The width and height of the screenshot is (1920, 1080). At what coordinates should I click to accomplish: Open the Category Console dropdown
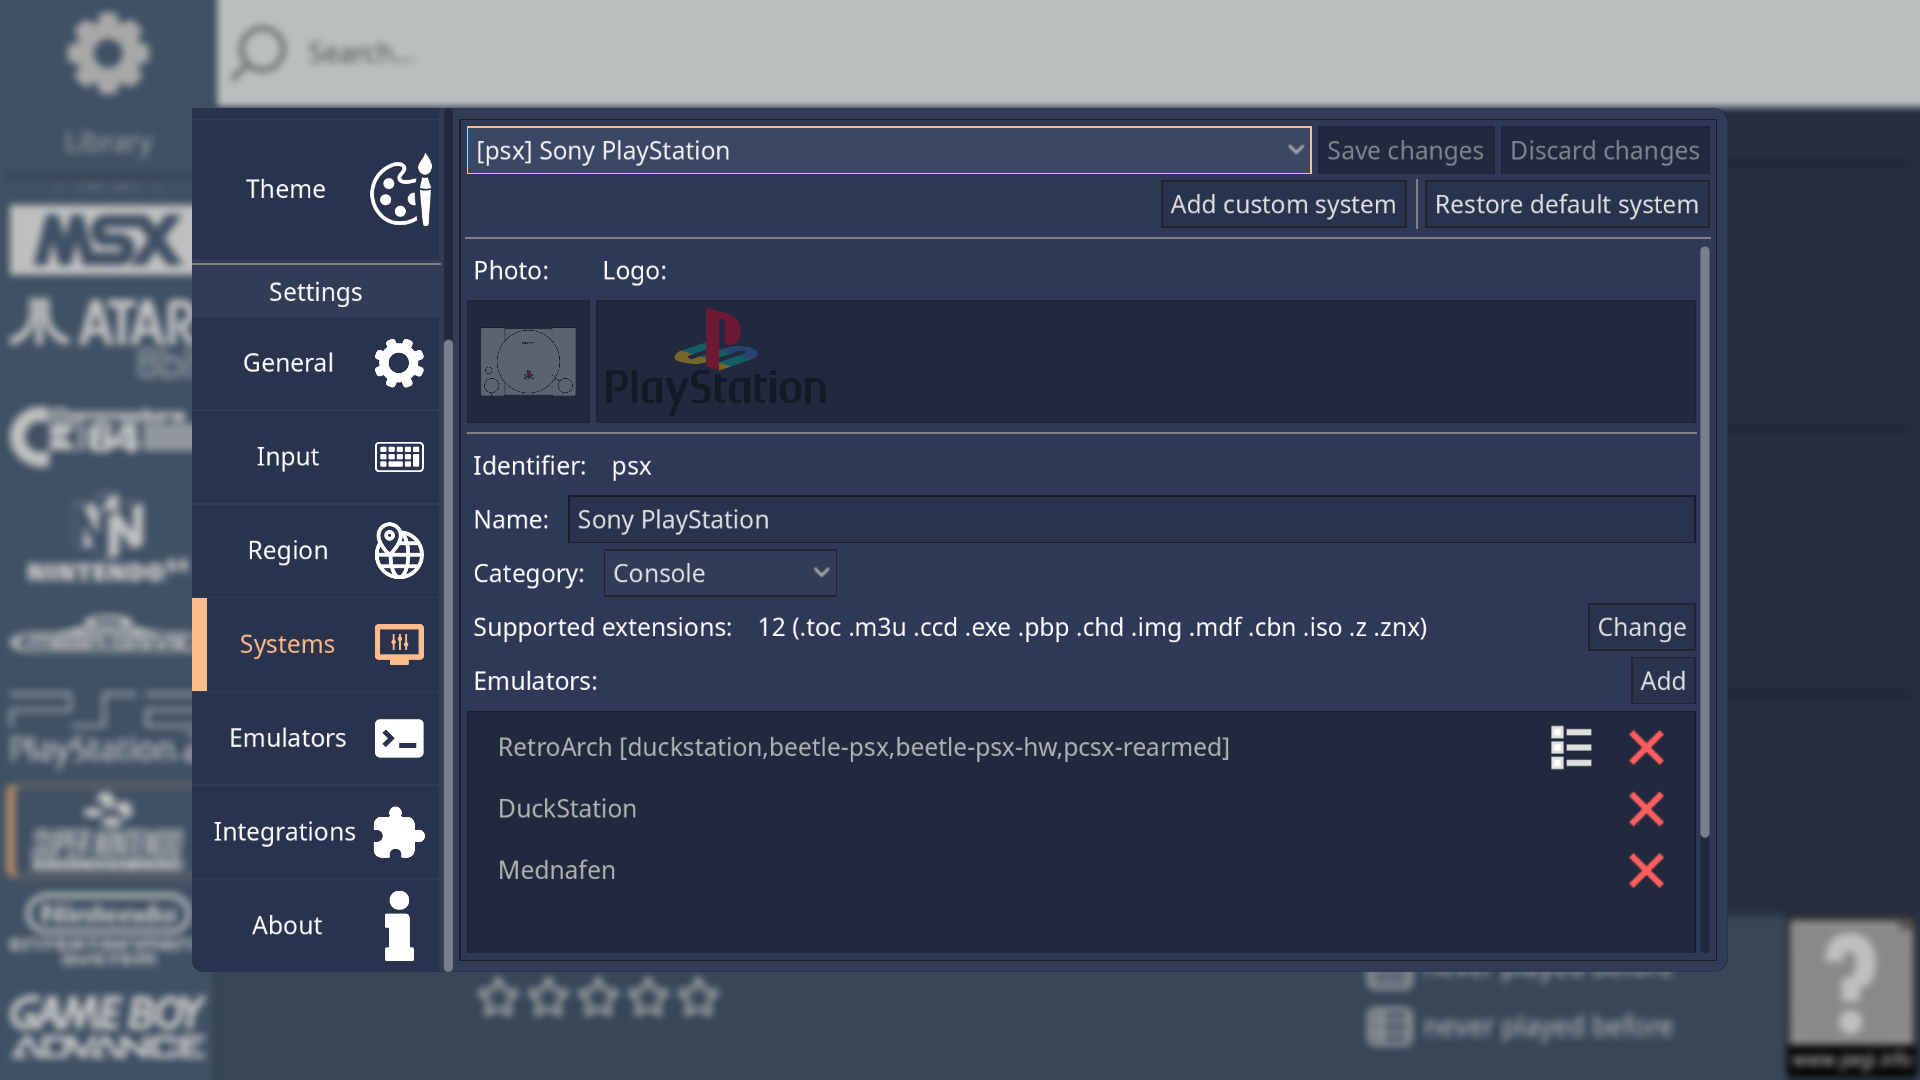(x=720, y=574)
